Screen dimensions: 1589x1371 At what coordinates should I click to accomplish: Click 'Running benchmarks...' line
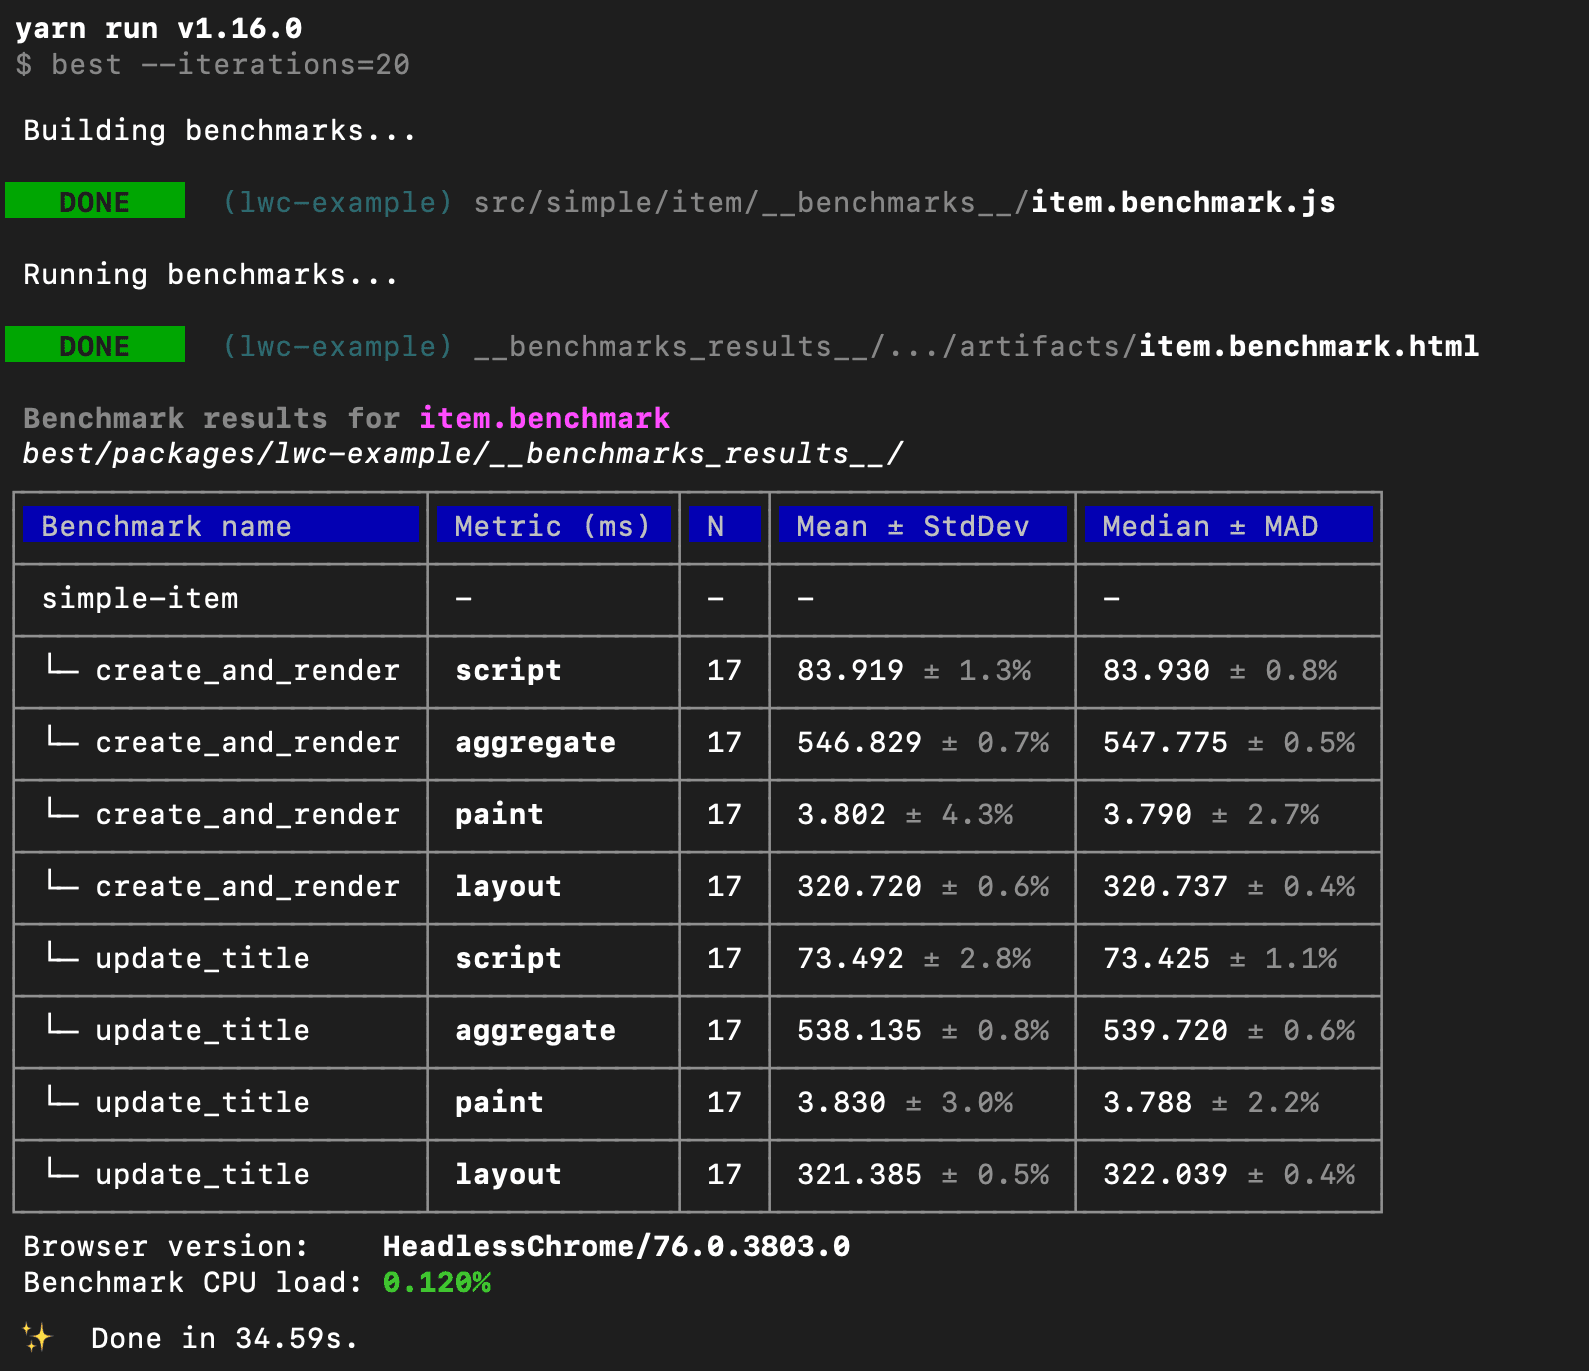(x=211, y=274)
